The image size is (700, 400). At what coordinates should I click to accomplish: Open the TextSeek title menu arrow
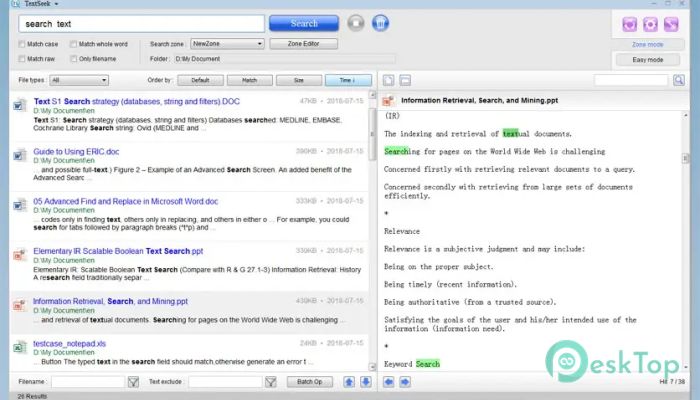(56, 4)
